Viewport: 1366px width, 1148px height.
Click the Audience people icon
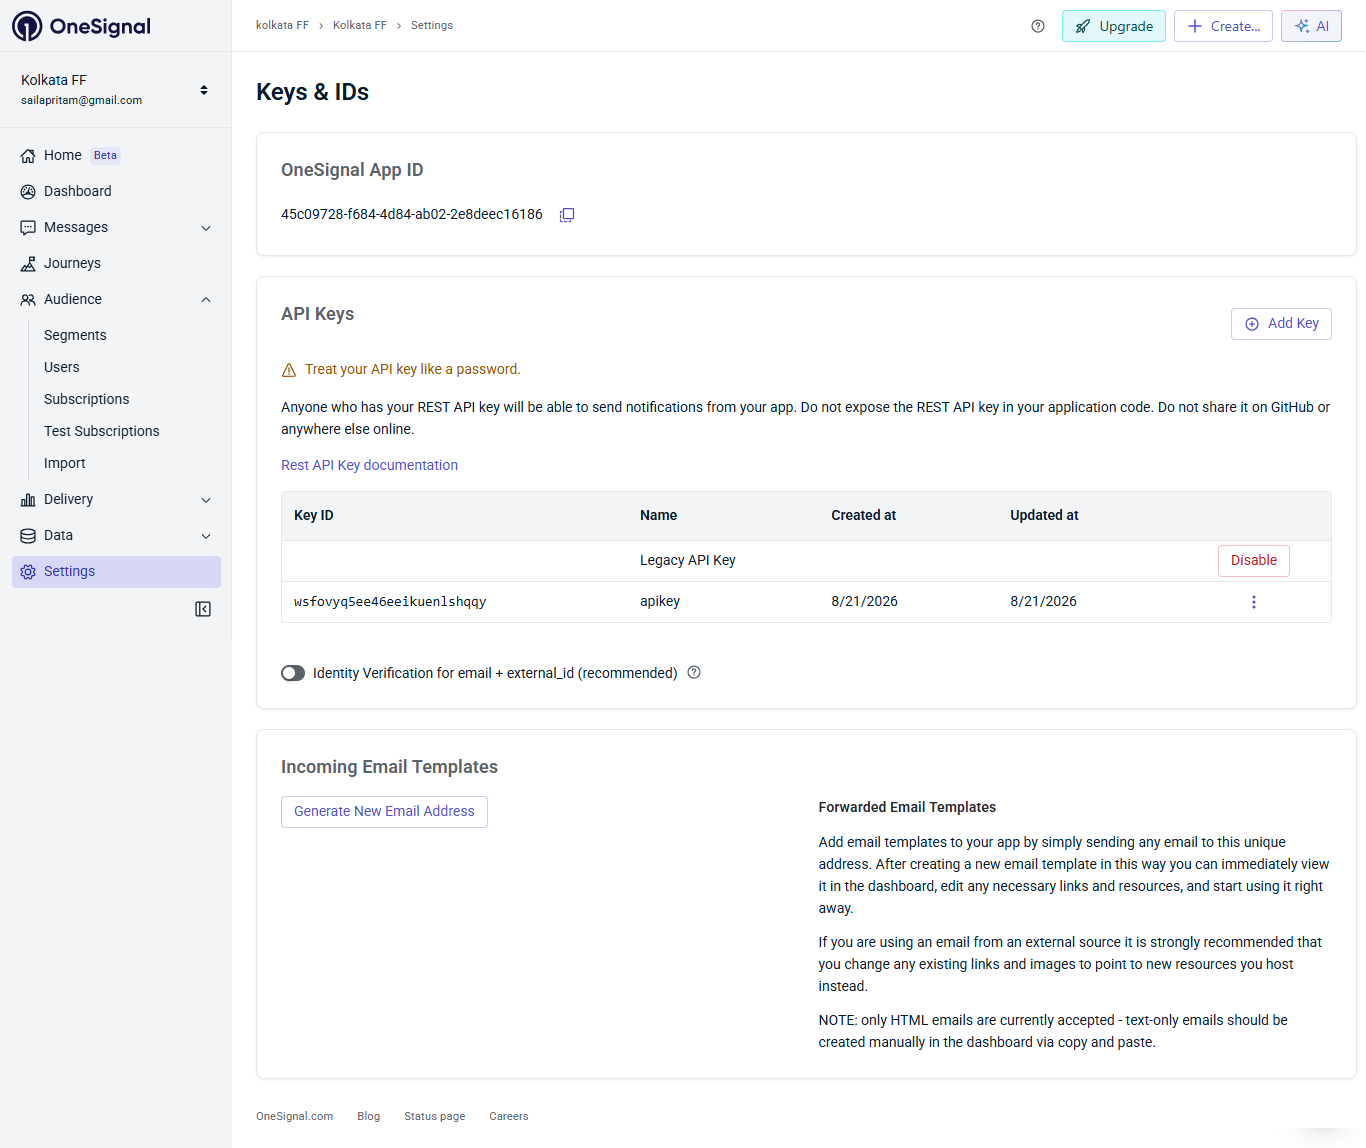click(28, 300)
